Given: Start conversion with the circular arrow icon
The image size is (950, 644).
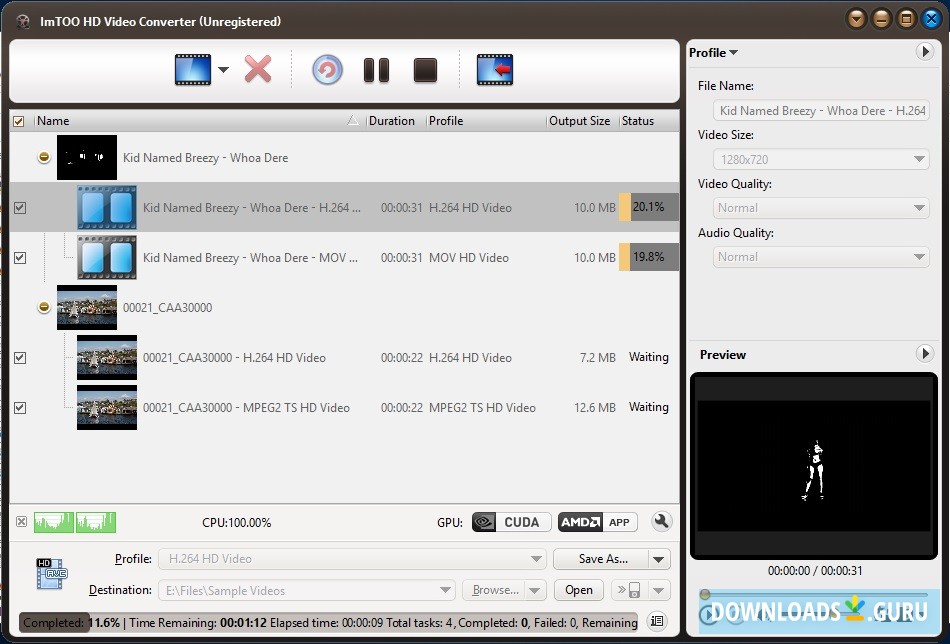Looking at the screenshot, I should tap(327, 69).
